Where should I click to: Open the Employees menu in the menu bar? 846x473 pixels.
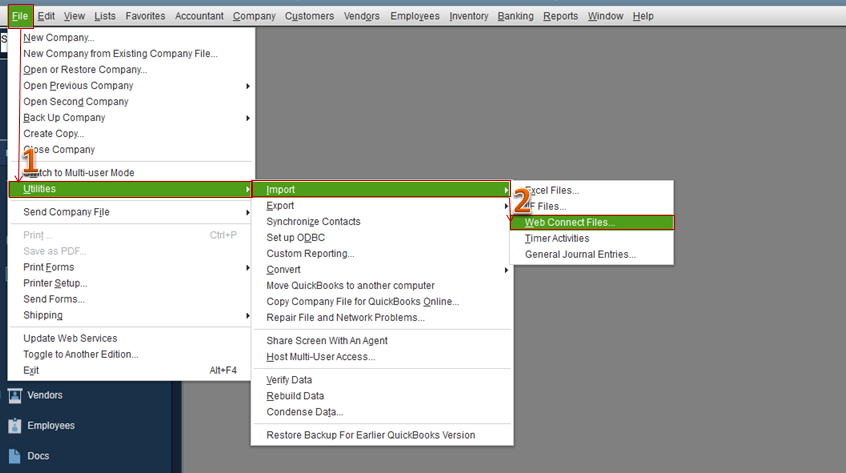click(415, 16)
